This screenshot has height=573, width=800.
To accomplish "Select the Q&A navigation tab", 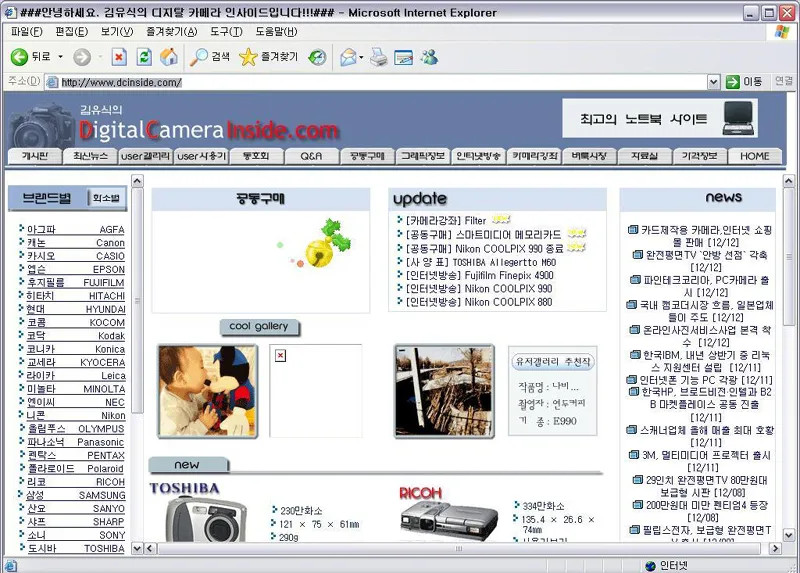I will coord(311,156).
